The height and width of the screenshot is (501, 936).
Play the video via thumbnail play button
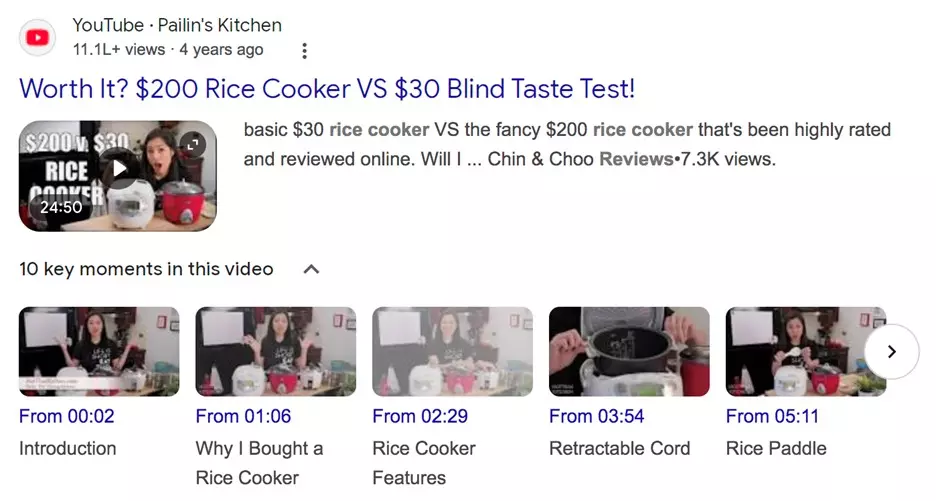(x=119, y=169)
